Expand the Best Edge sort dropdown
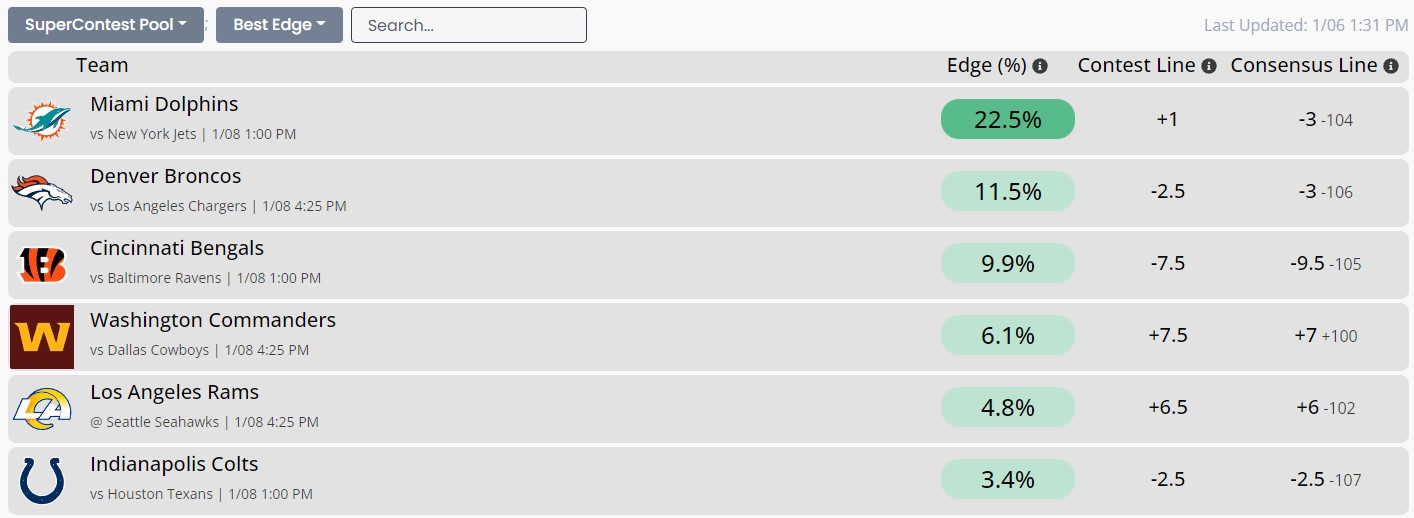Image resolution: width=1414 pixels, height=518 pixels. coord(279,25)
